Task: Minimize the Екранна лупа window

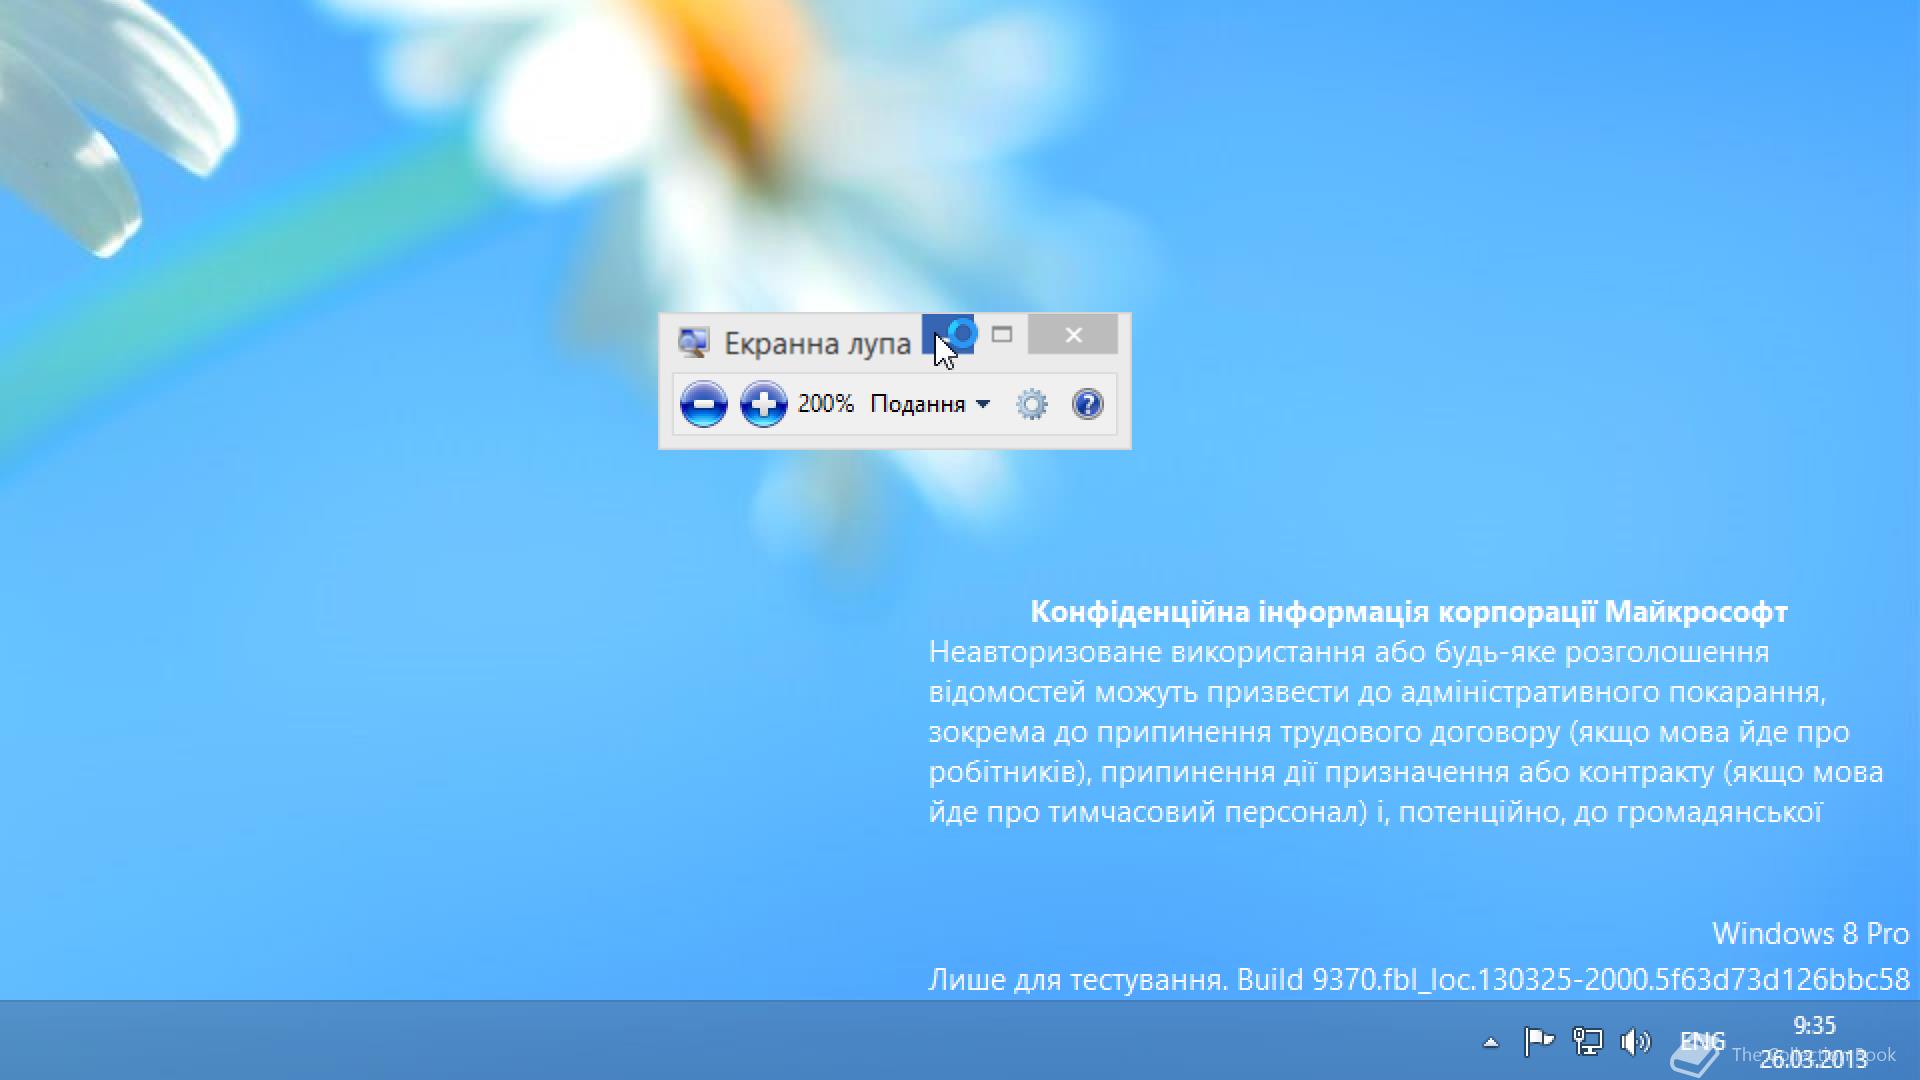Action: (948, 334)
